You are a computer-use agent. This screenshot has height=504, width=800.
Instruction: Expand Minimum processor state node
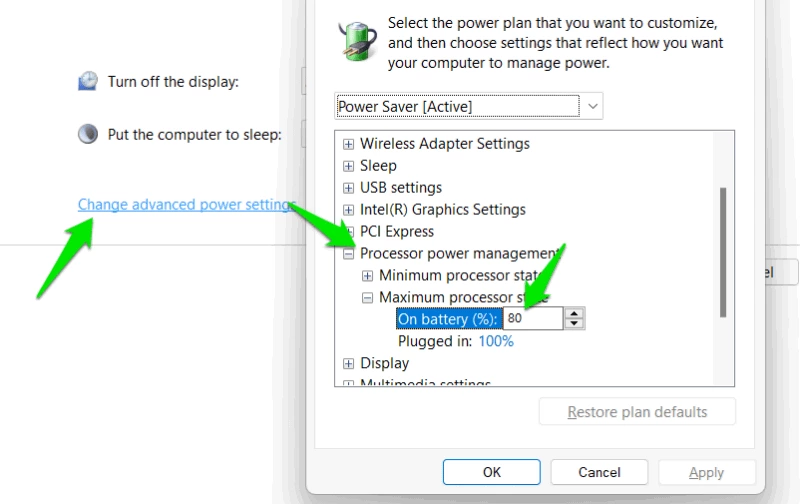(367, 276)
